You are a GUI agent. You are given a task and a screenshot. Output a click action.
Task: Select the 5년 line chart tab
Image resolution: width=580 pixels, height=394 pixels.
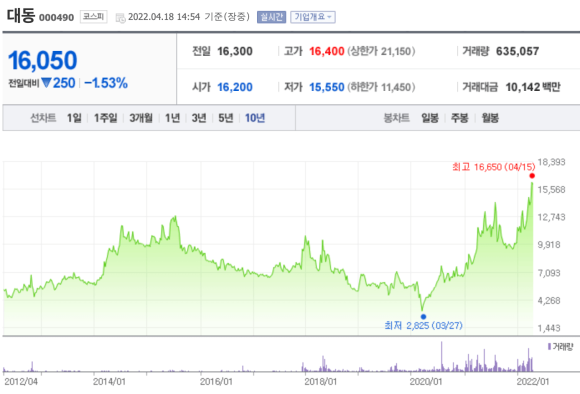point(226,118)
